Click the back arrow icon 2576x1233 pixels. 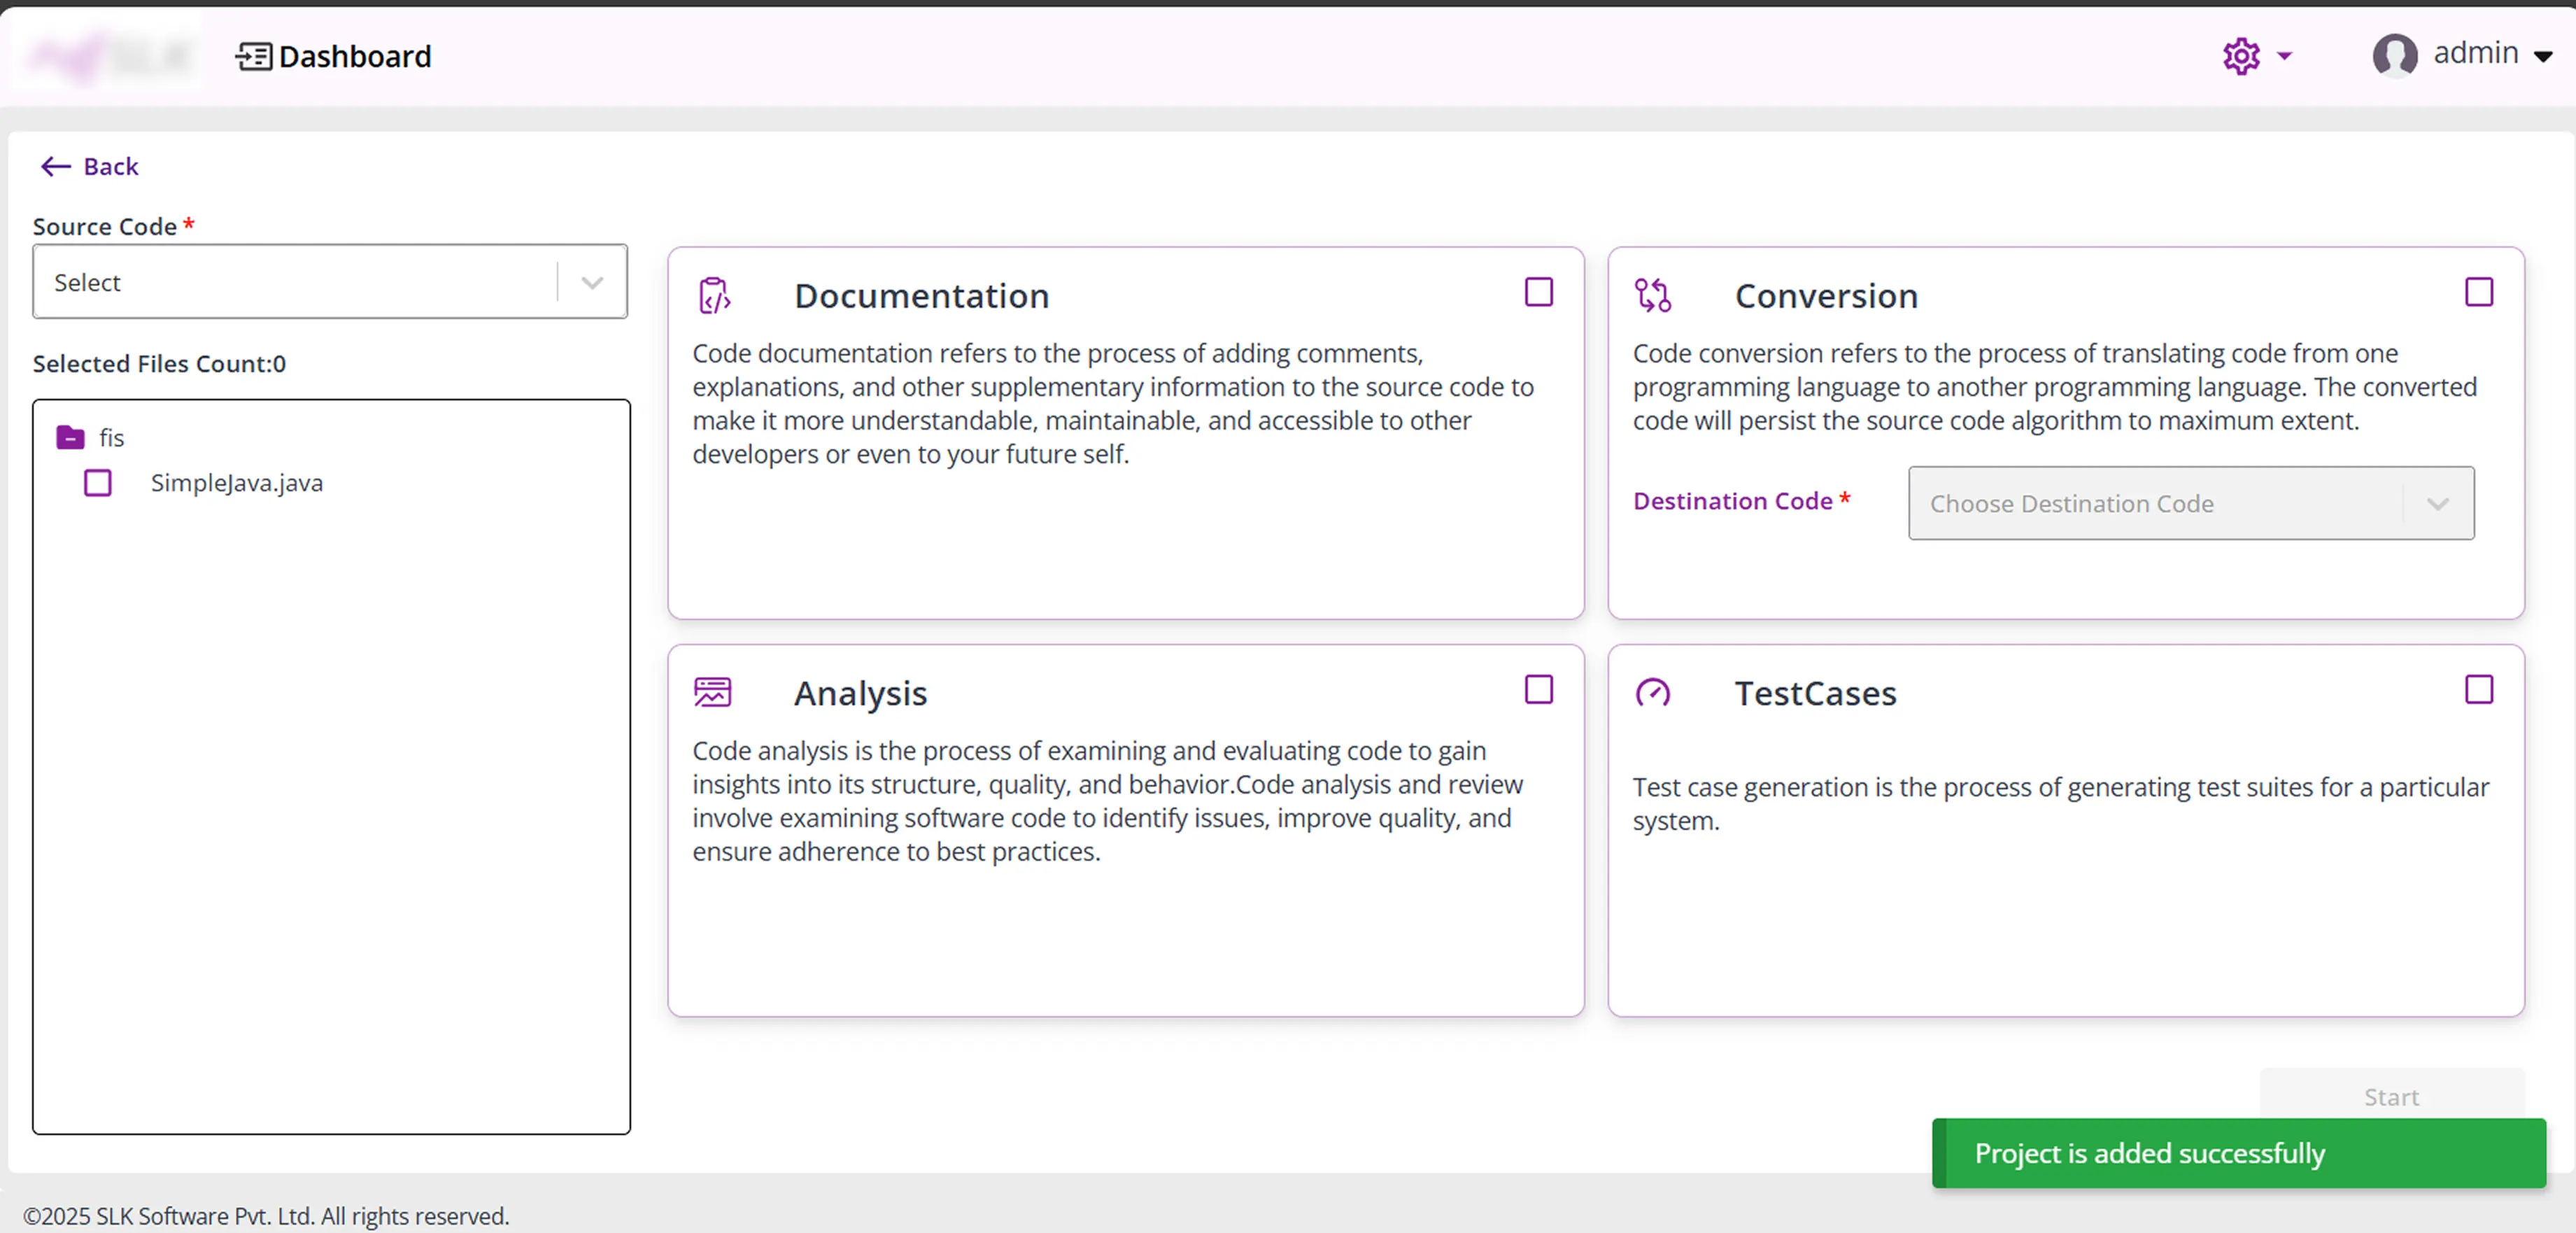[x=55, y=166]
